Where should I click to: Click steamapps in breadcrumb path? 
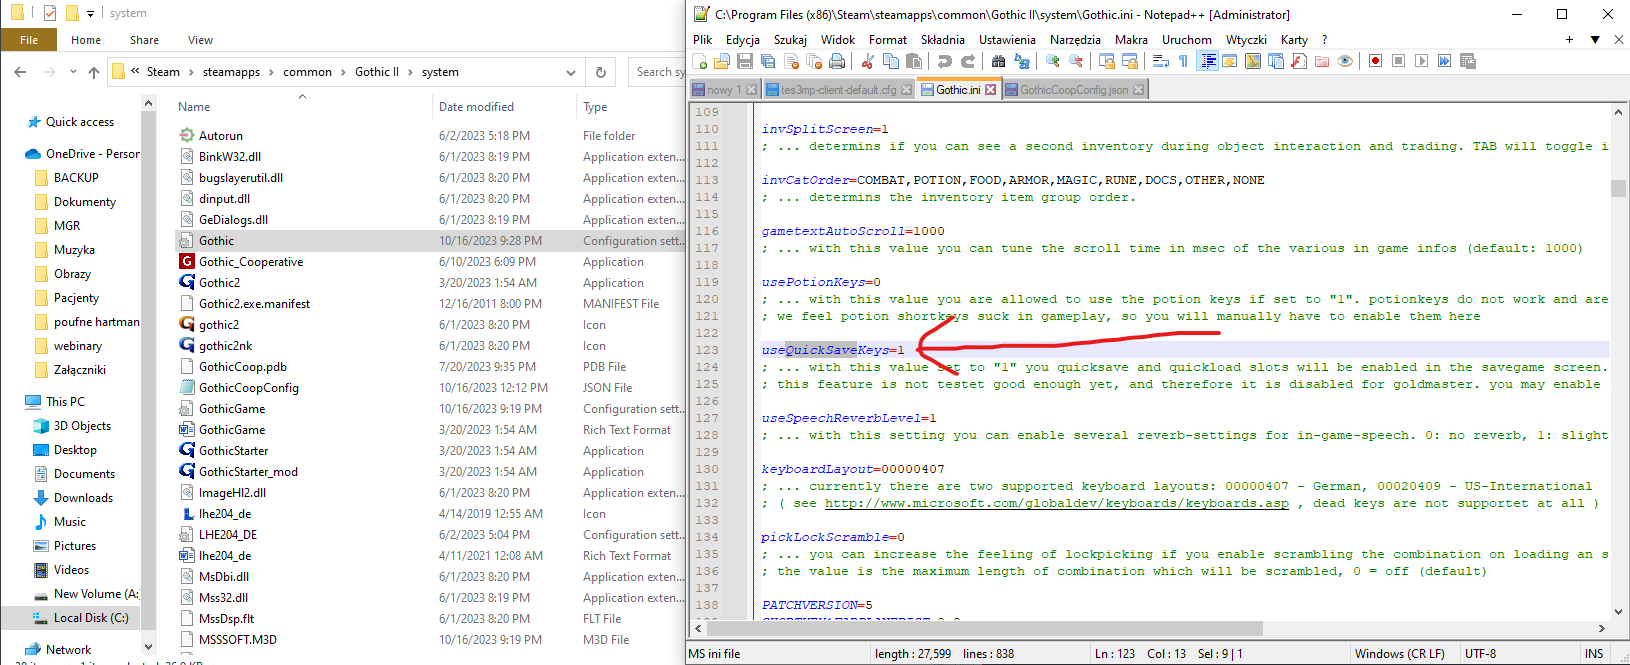pyautogui.click(x=231, y=72)
